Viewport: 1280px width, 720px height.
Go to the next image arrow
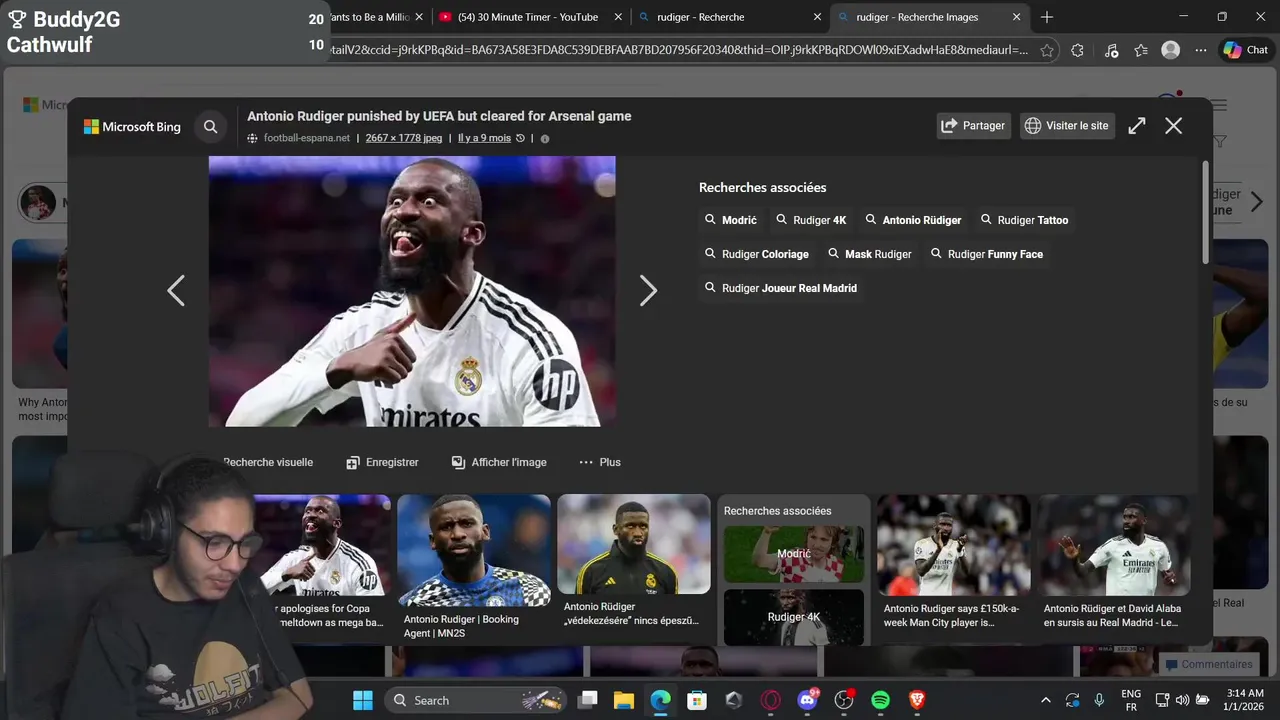[x=648, y=291]
